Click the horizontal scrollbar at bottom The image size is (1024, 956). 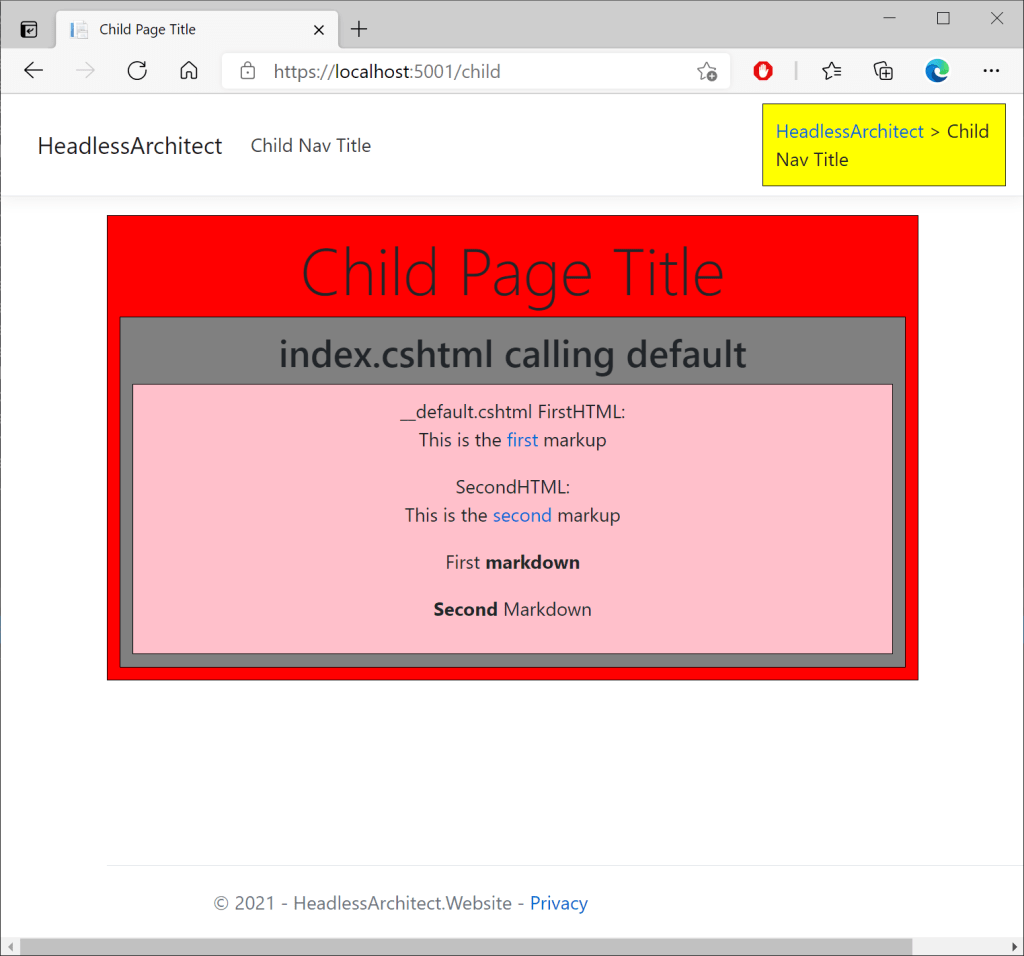465,946
